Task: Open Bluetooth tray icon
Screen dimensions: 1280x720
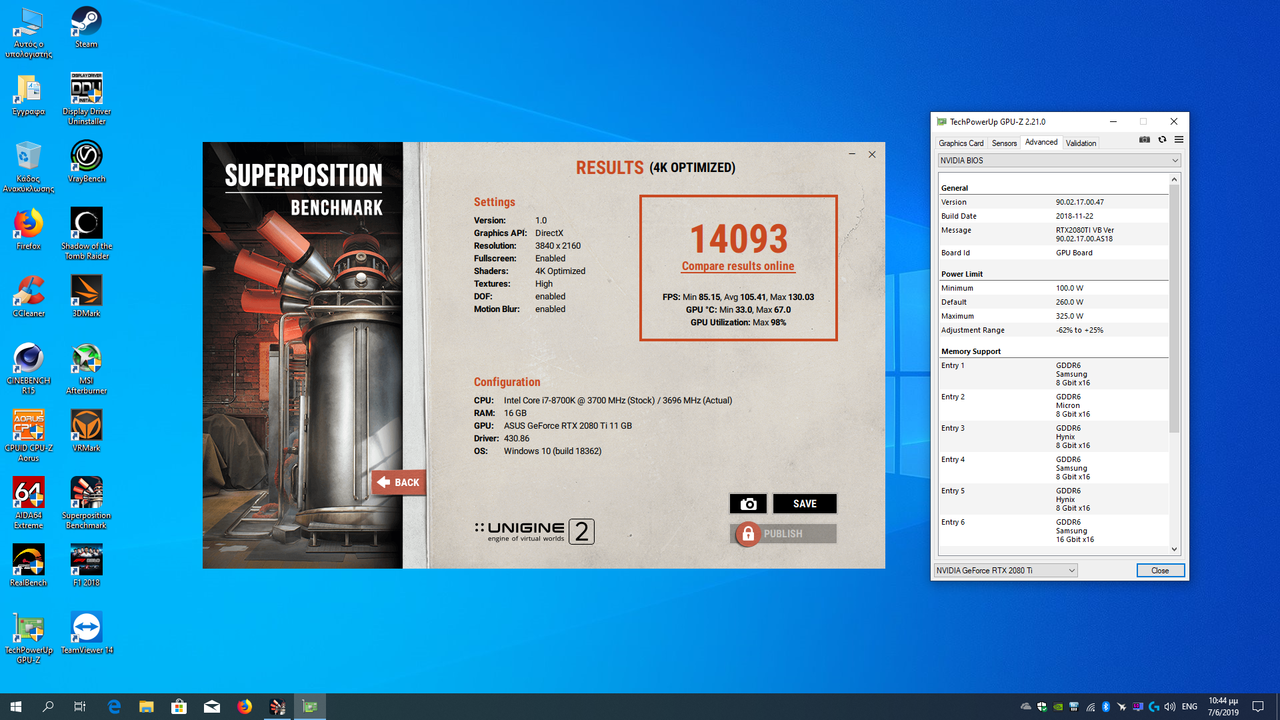Action: 1107,707
